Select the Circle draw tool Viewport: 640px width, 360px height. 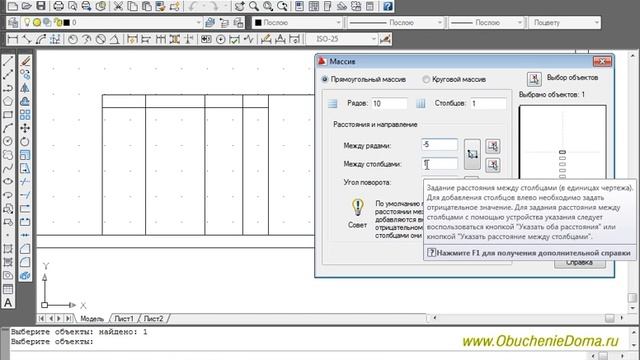pos(8,141)
